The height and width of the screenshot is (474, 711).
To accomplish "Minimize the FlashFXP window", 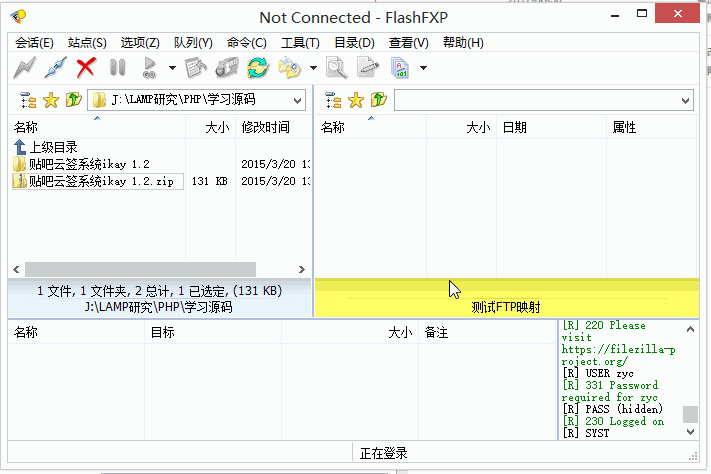I will (x=615, y=15).
